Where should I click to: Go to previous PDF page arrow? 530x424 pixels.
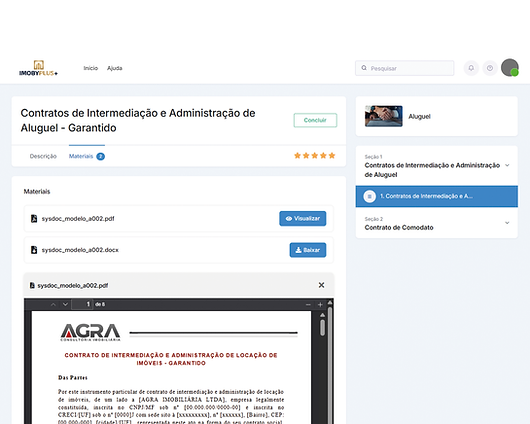(x=53, y=304)
